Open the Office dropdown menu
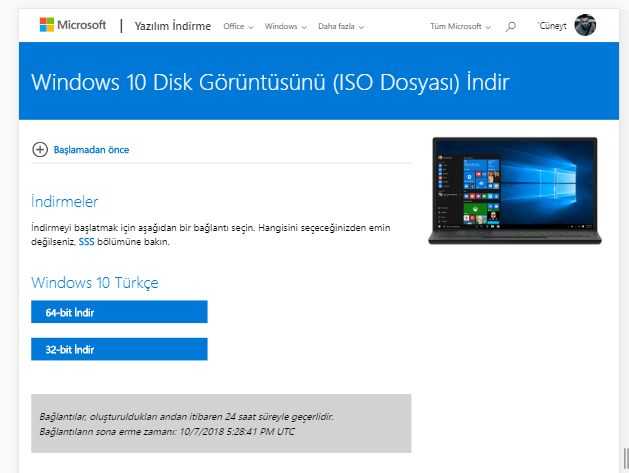The height and width of the screenshot is (473, 629). [238, 27]
